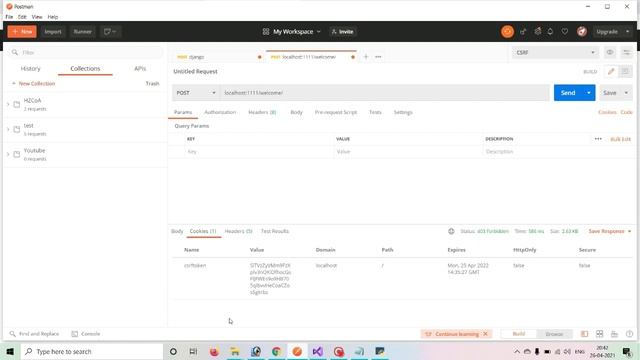640x360 pixels.
Task: Open the Console
Action: [x=86, y=334]
